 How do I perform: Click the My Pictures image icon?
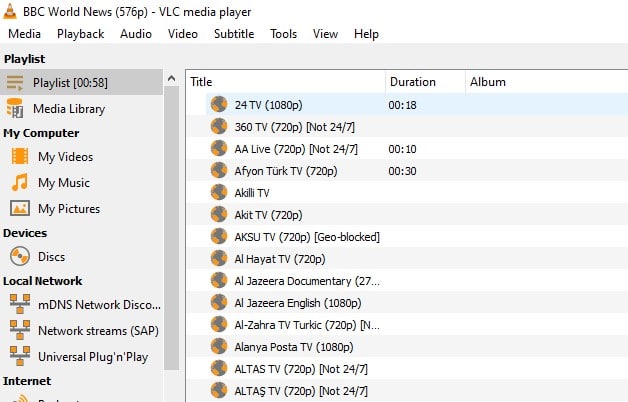(x=20, y=208)
